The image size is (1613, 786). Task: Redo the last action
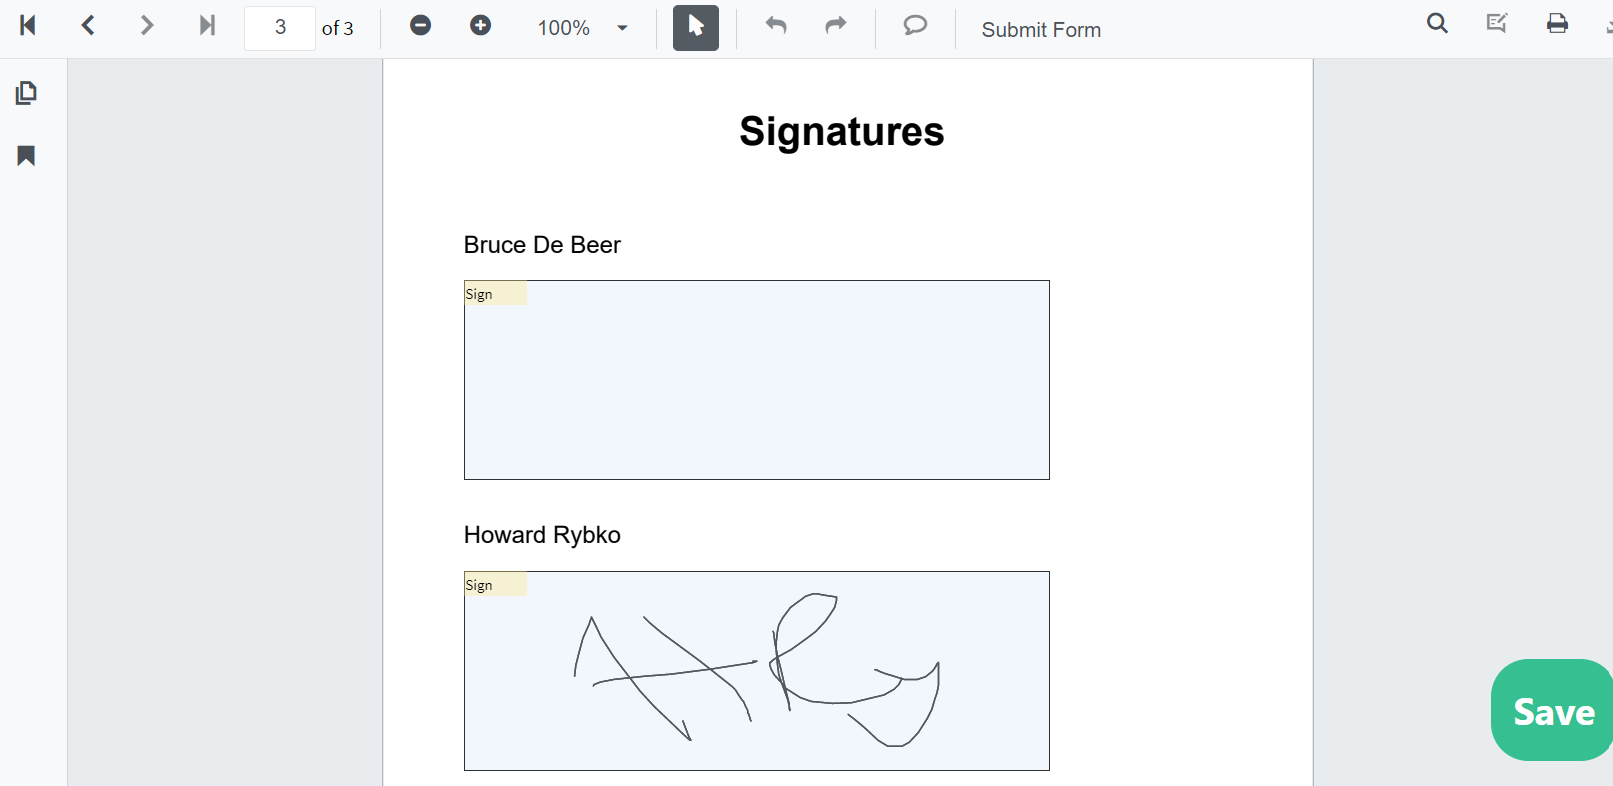836,26
